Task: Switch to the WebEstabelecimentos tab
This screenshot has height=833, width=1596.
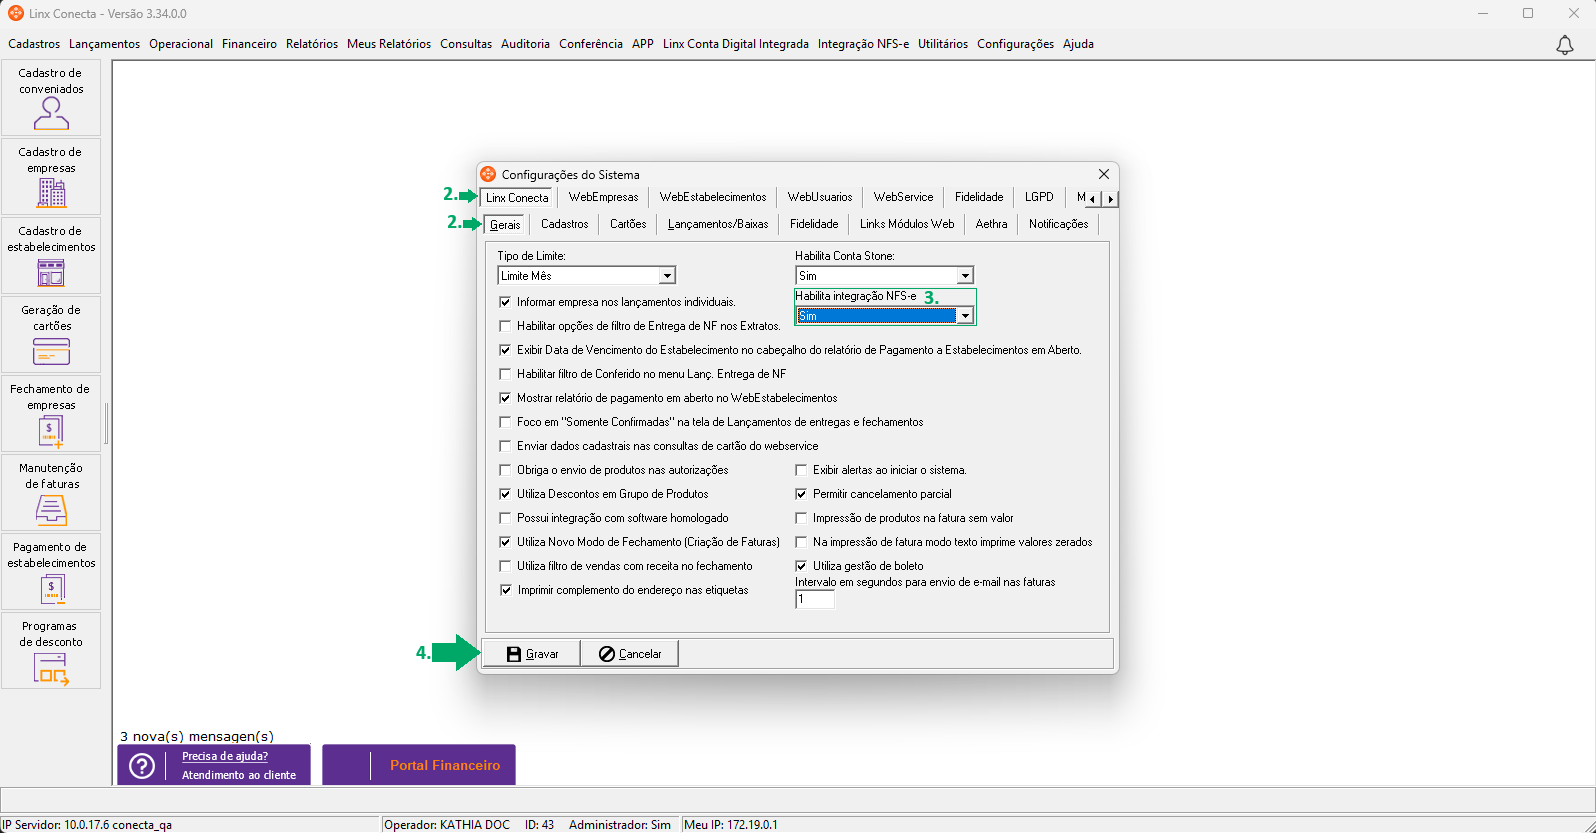Action: click(713, 197)
